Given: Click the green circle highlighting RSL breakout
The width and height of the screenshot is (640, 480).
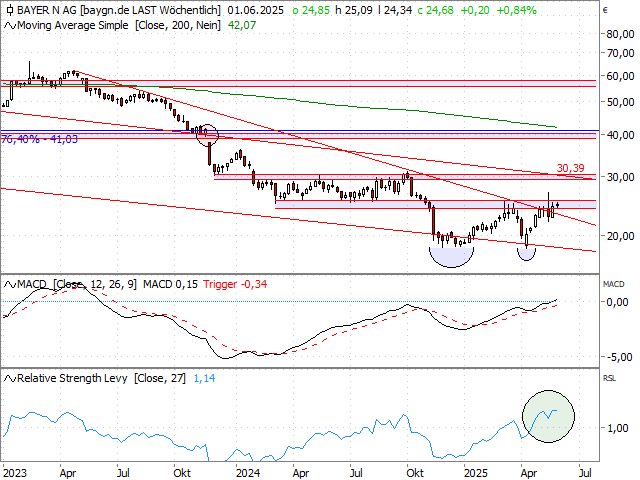Looking at the screenshot, I should coord(549,417).
